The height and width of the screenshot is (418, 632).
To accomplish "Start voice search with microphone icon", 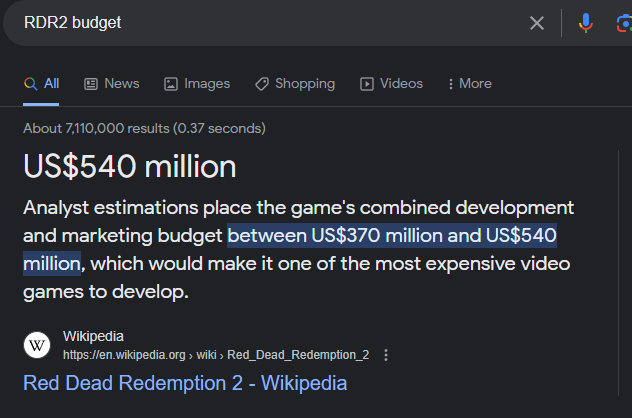I will click(x=586, y=23).
